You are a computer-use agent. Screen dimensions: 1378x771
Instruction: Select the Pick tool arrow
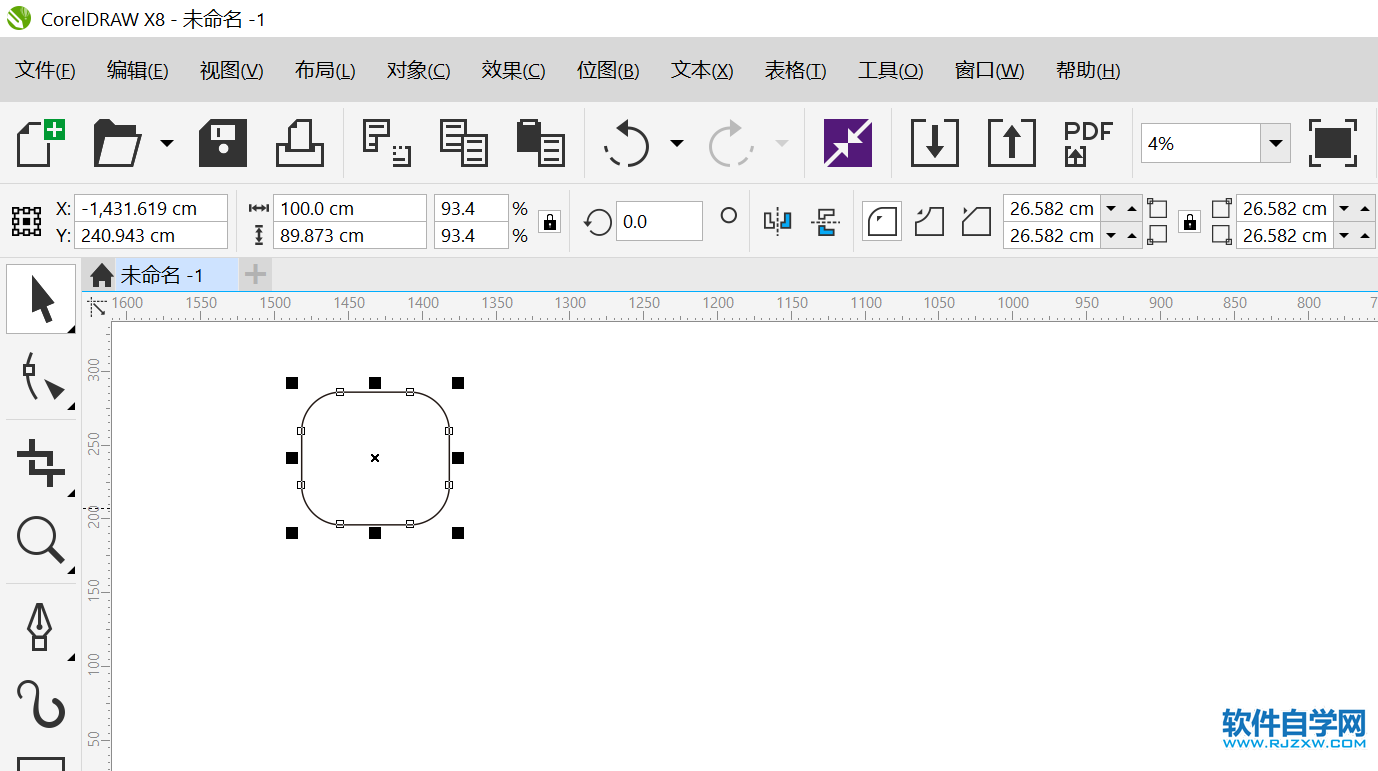pyautogui.click(x=42, y=299)
